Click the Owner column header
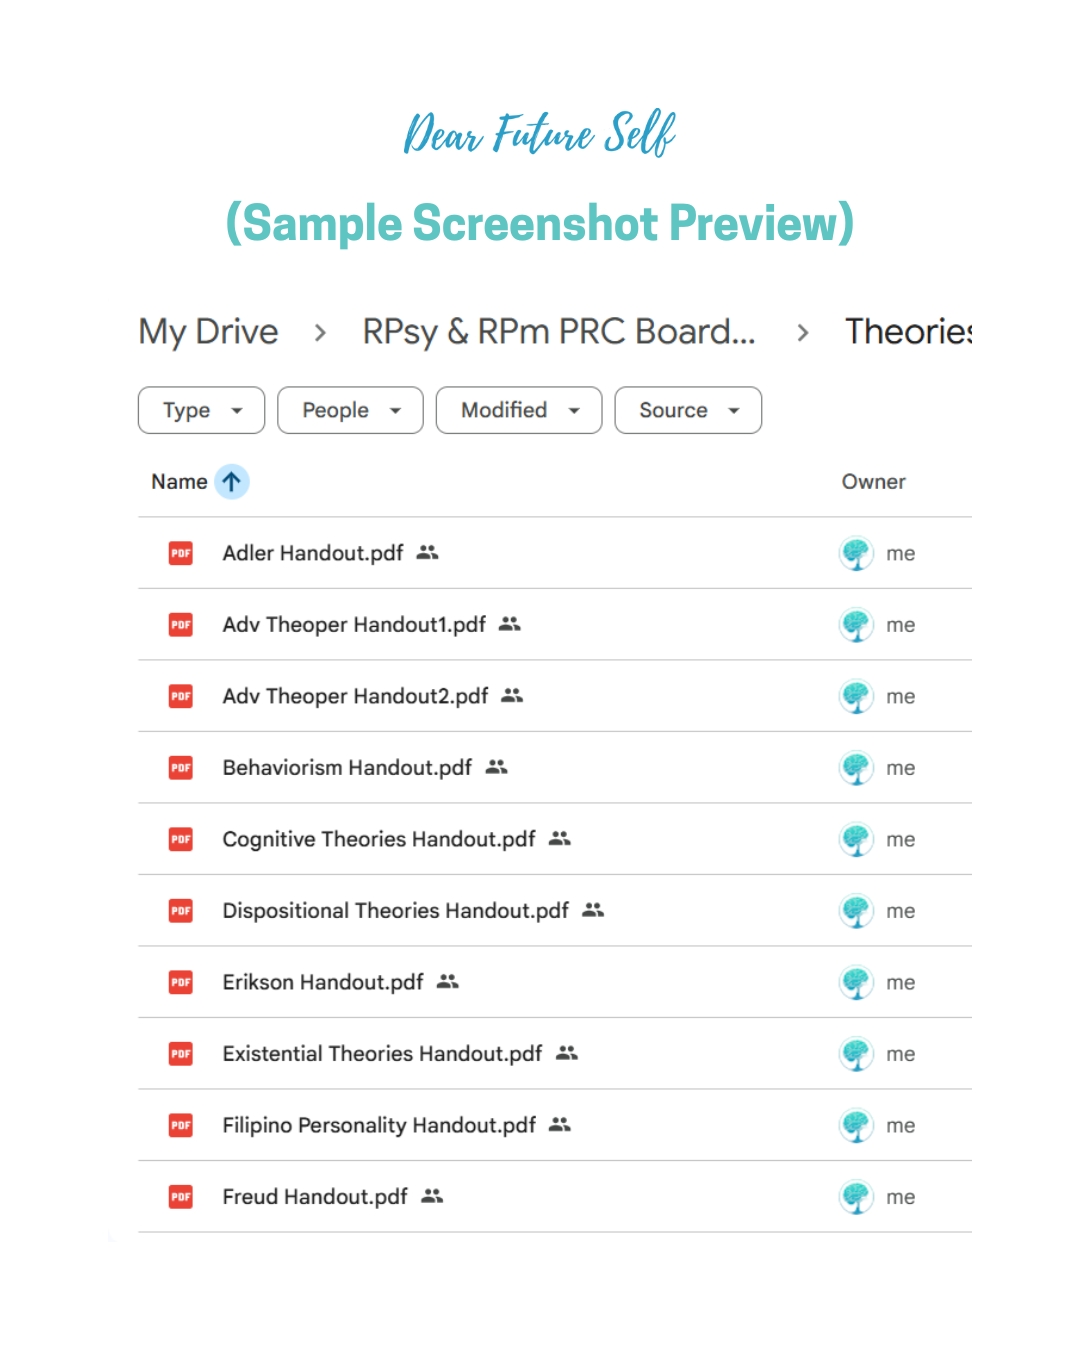Viewport: 1080px width, 1350px height. 873,482
